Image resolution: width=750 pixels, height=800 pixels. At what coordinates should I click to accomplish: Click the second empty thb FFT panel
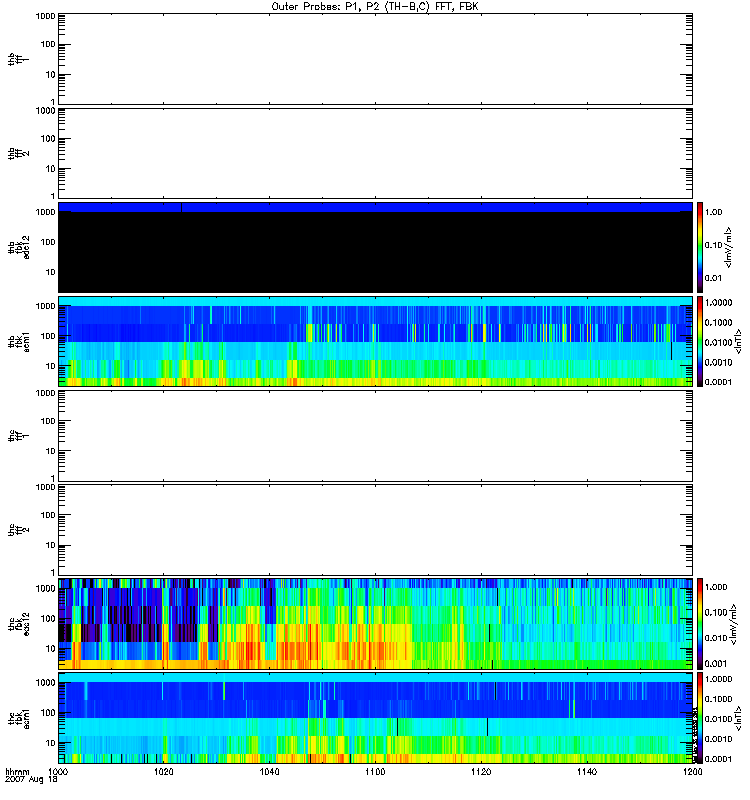(x=375, y=152)
